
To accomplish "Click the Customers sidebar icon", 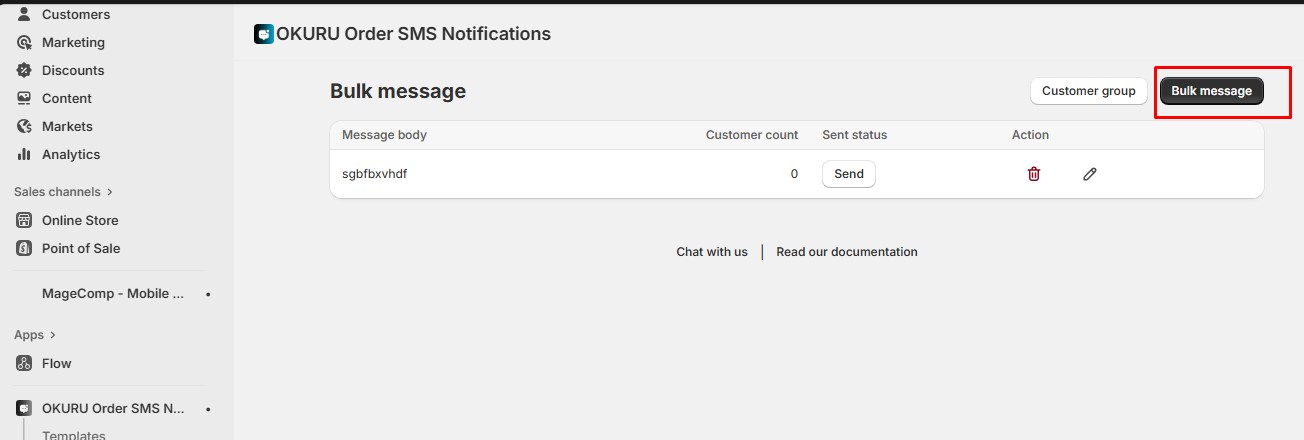I will [25, 15].
